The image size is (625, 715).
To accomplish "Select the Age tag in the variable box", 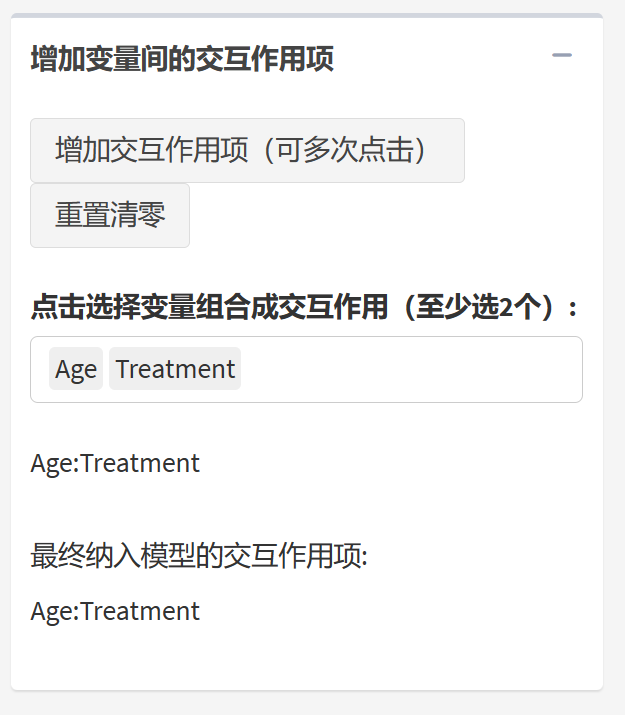I will click(x=76, y=369).
